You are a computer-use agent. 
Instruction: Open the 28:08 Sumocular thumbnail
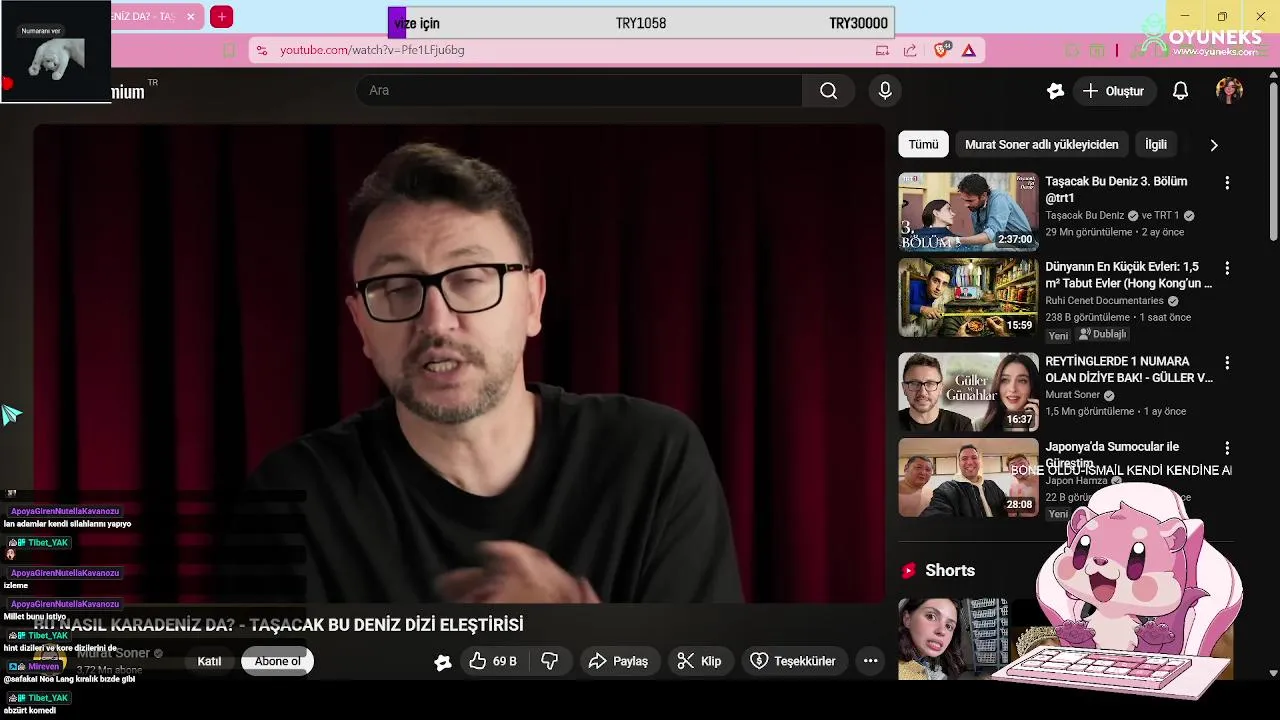tap(968, 477)
